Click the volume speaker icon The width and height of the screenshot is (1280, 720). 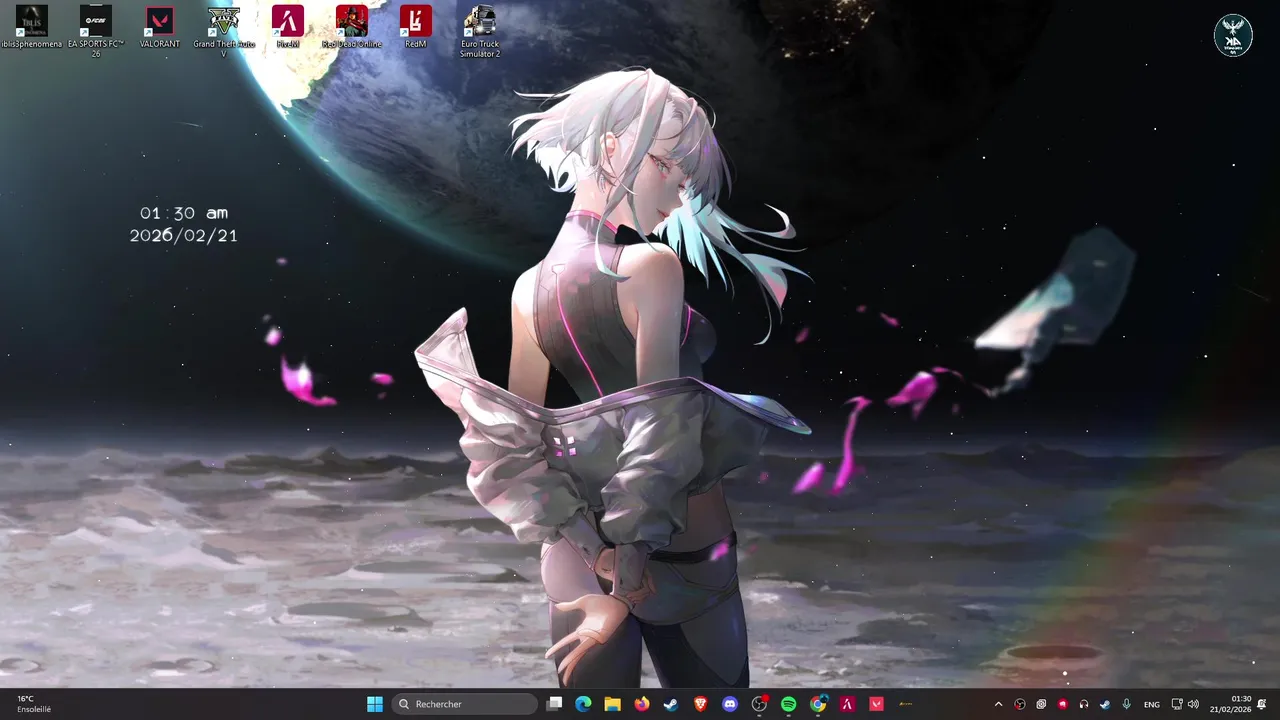1193,704
